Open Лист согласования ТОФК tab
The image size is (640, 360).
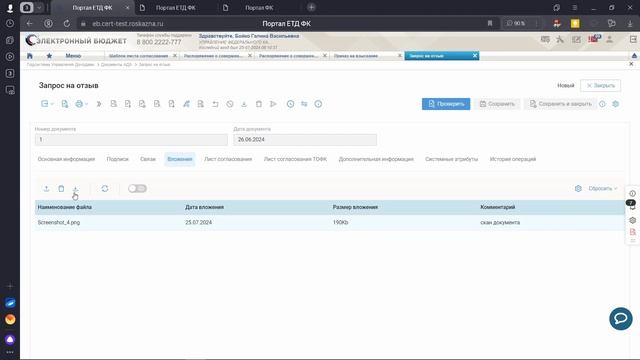click(x=295, y=159)
